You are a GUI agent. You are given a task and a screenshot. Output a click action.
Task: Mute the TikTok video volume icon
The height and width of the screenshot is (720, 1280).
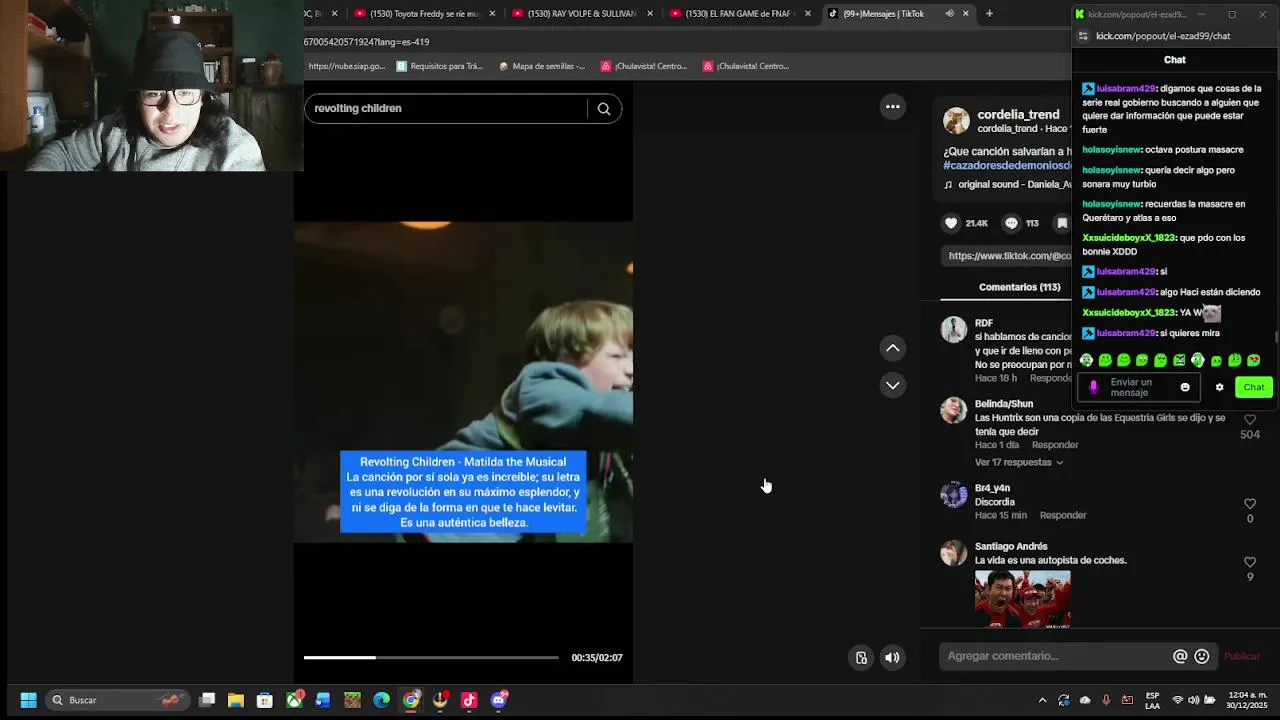[892, 657]
